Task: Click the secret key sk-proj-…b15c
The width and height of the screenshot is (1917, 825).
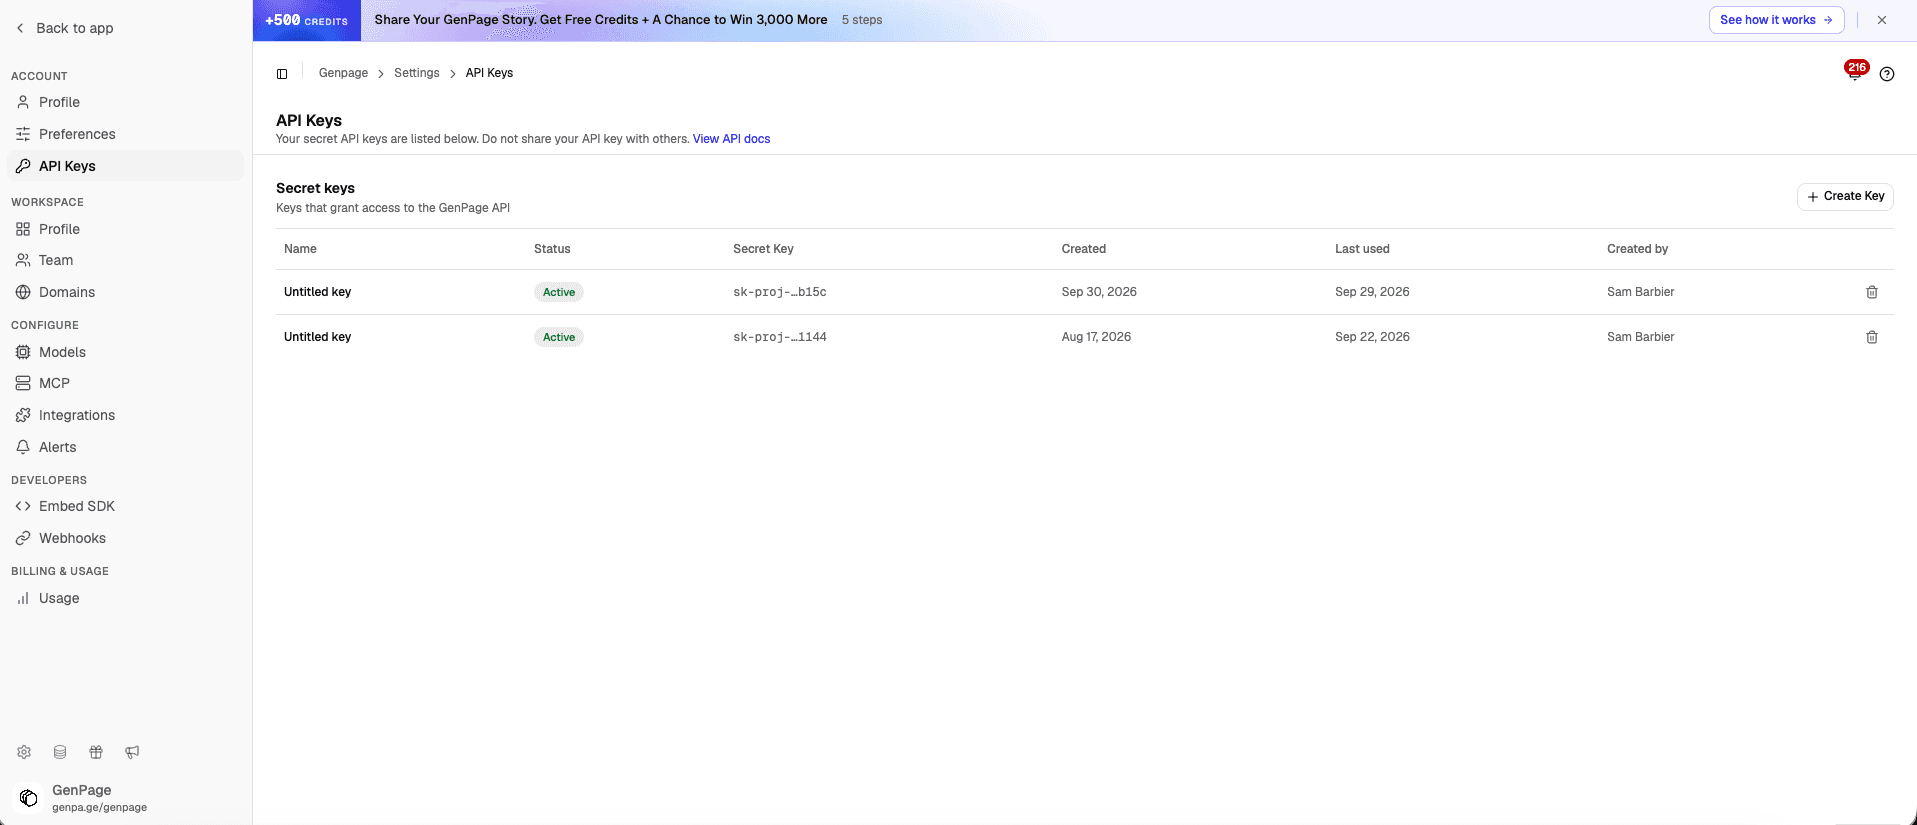Action: (x=780, y=292)
